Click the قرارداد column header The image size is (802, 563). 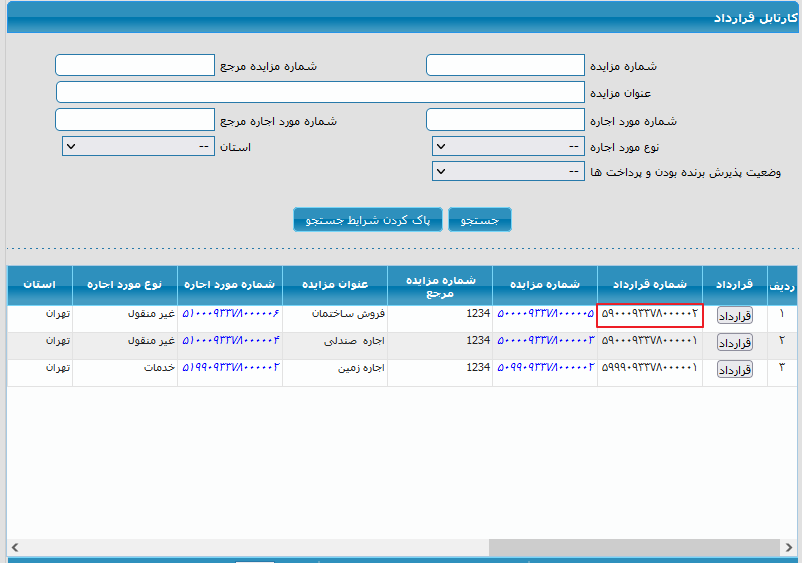pos(735,285)
